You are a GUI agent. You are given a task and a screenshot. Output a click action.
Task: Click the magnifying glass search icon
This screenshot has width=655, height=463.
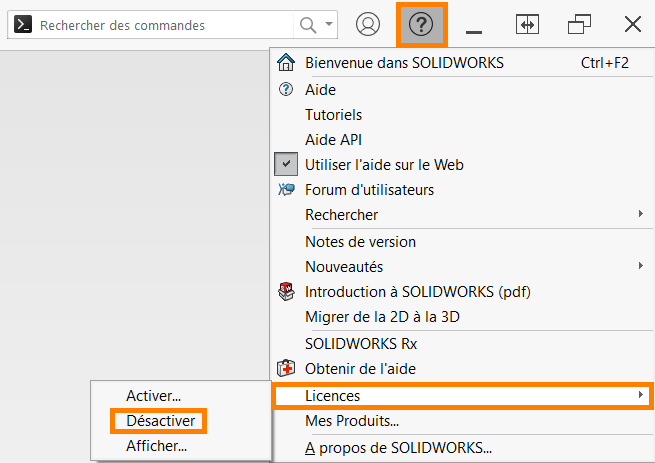pyautogui.click(x=308, y=25)
